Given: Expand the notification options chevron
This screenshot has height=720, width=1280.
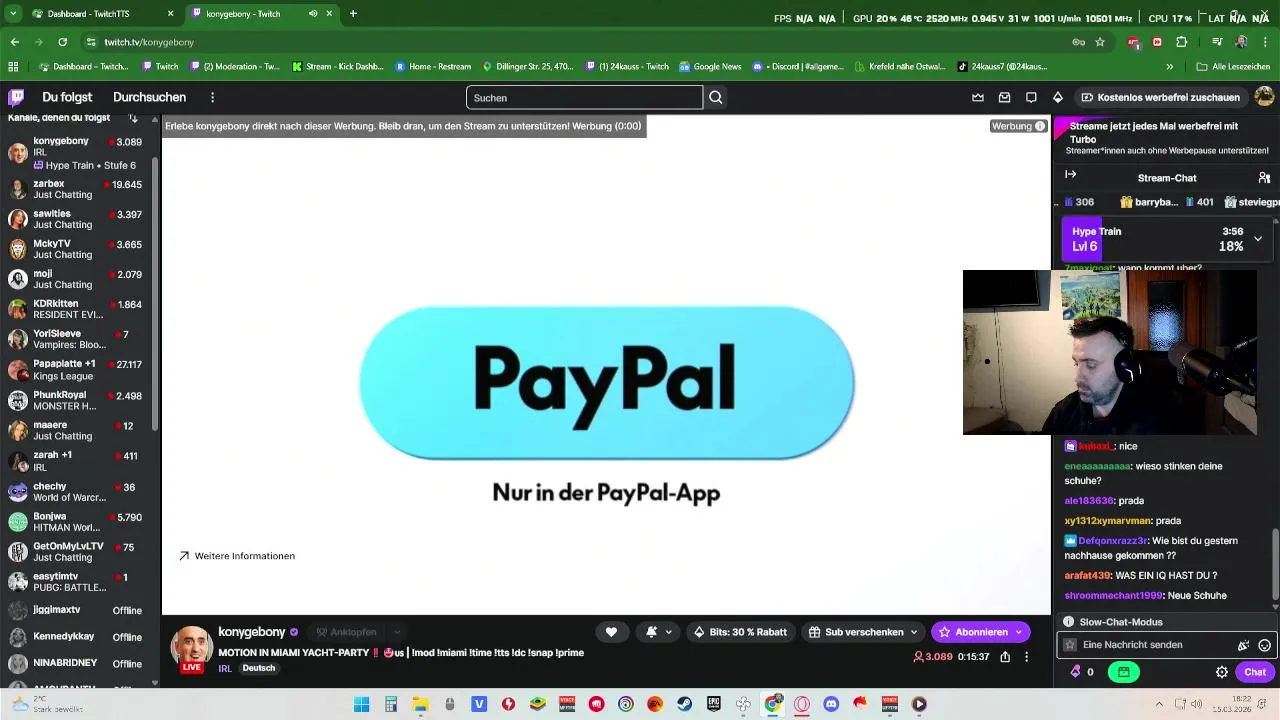Looking at the screenshot, I should tap(669, 632).
